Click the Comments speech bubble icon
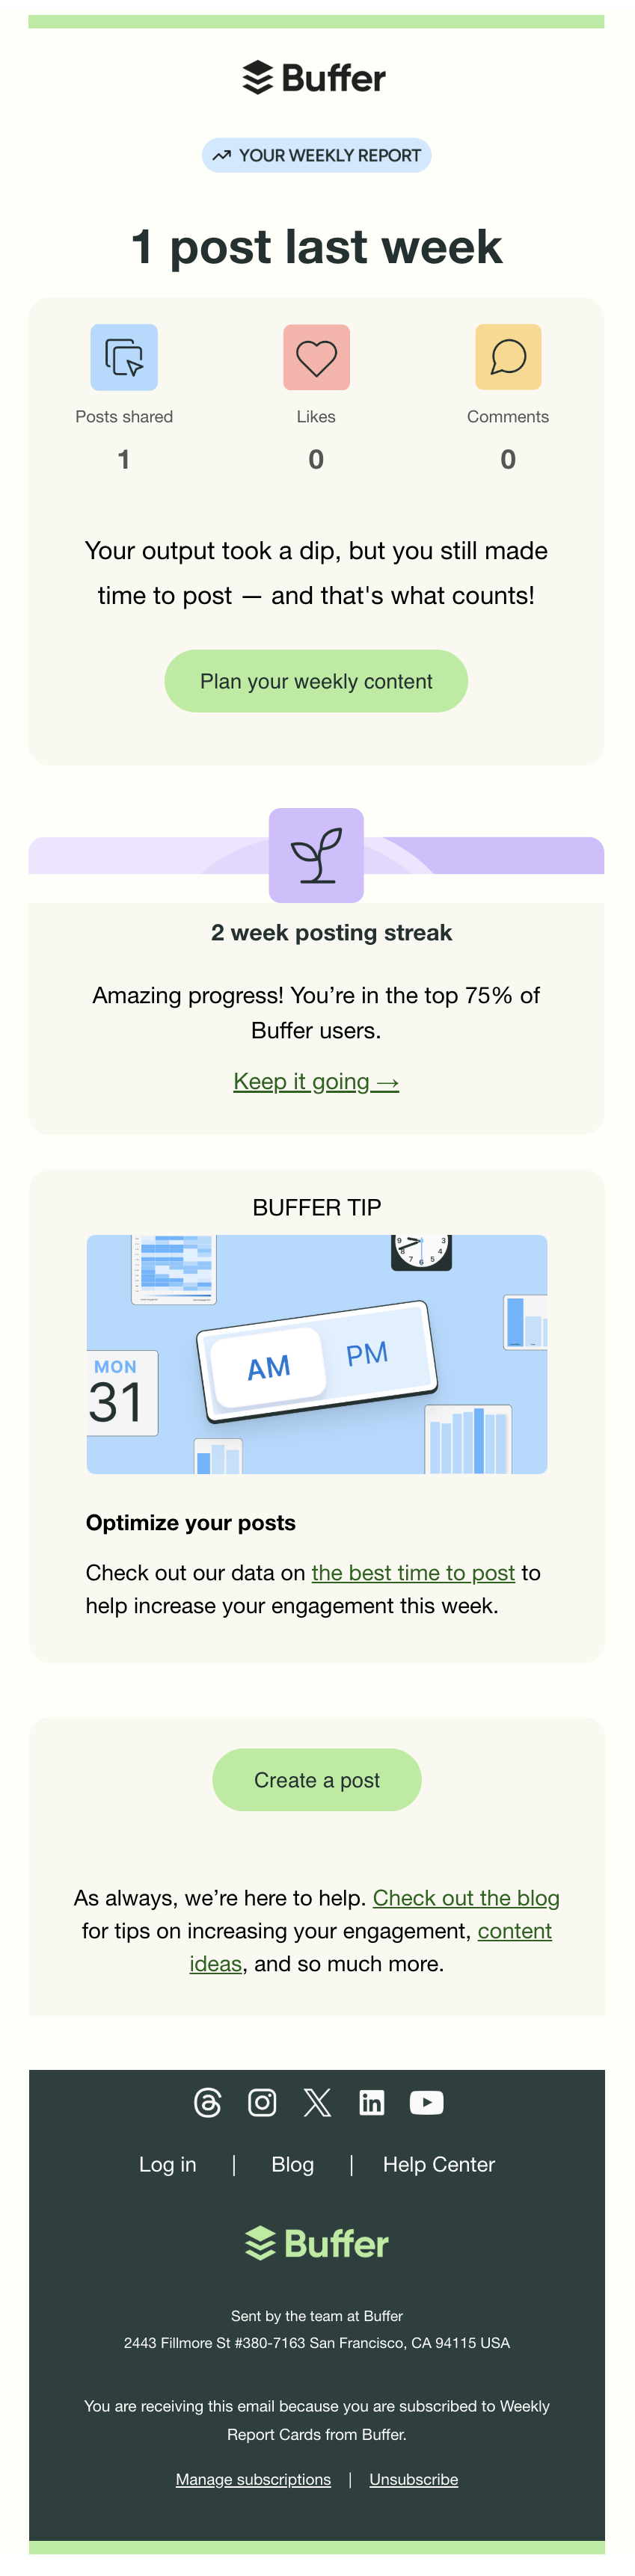The image size is (635, 2576). click(x=507, y=357)
